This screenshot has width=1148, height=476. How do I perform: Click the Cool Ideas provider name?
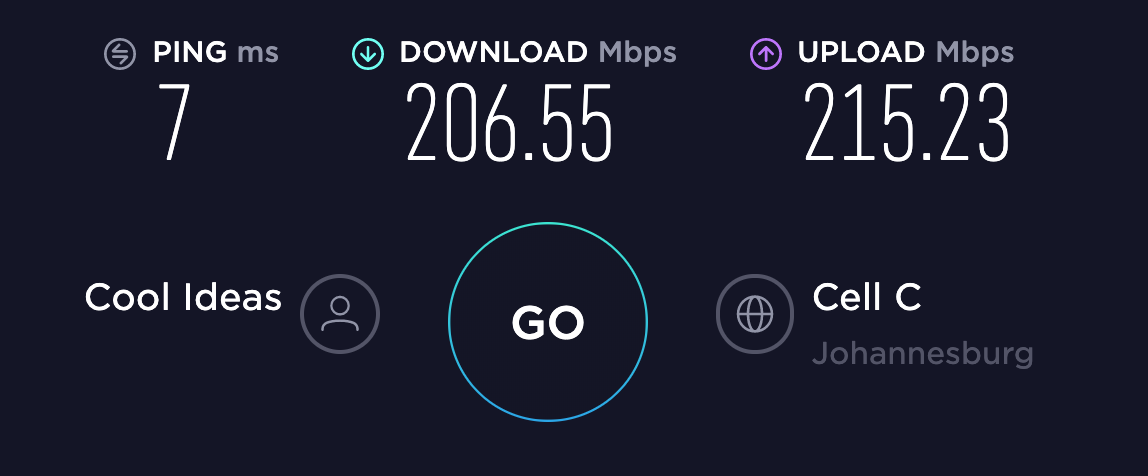tap(183, 297)
